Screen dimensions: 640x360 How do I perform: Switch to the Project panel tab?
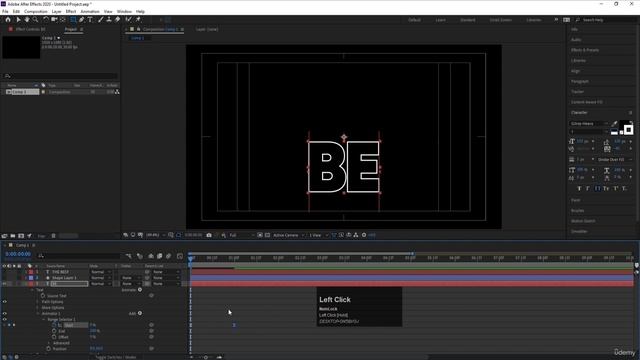(71, 29)
